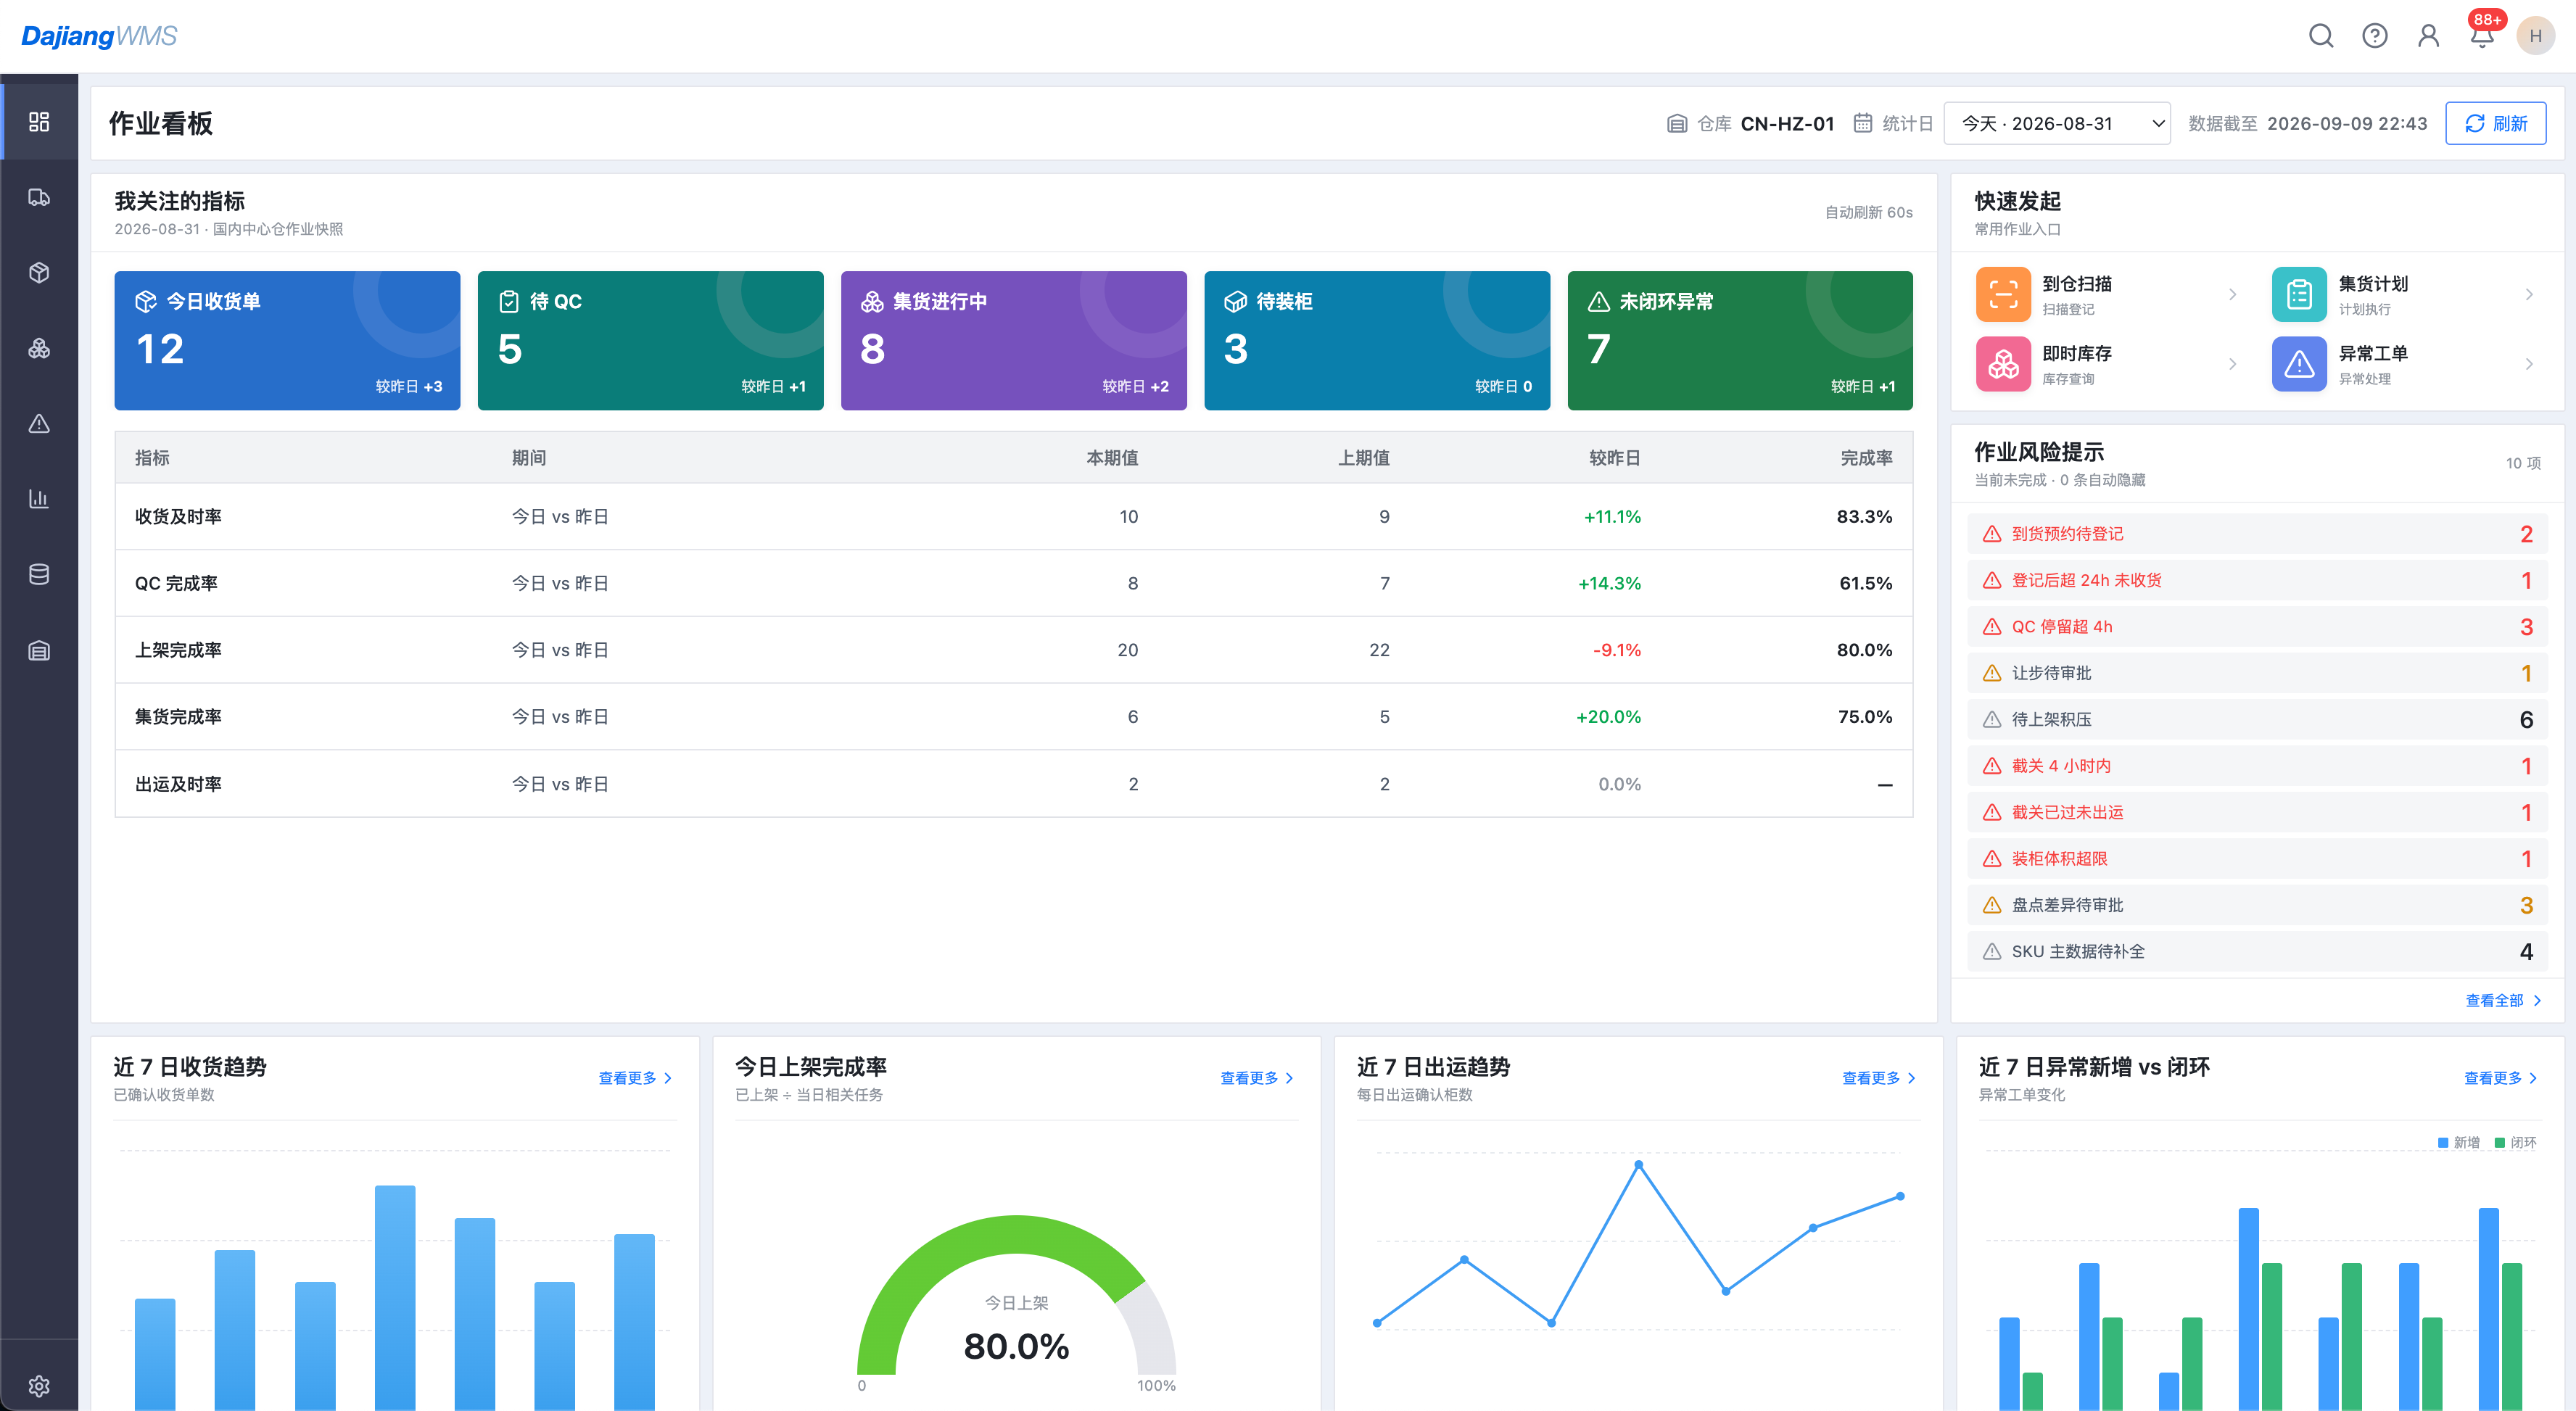Click the 较昨日 column header
The height and width of the screenshot is (1411, 2576).
coord(1615,458)
